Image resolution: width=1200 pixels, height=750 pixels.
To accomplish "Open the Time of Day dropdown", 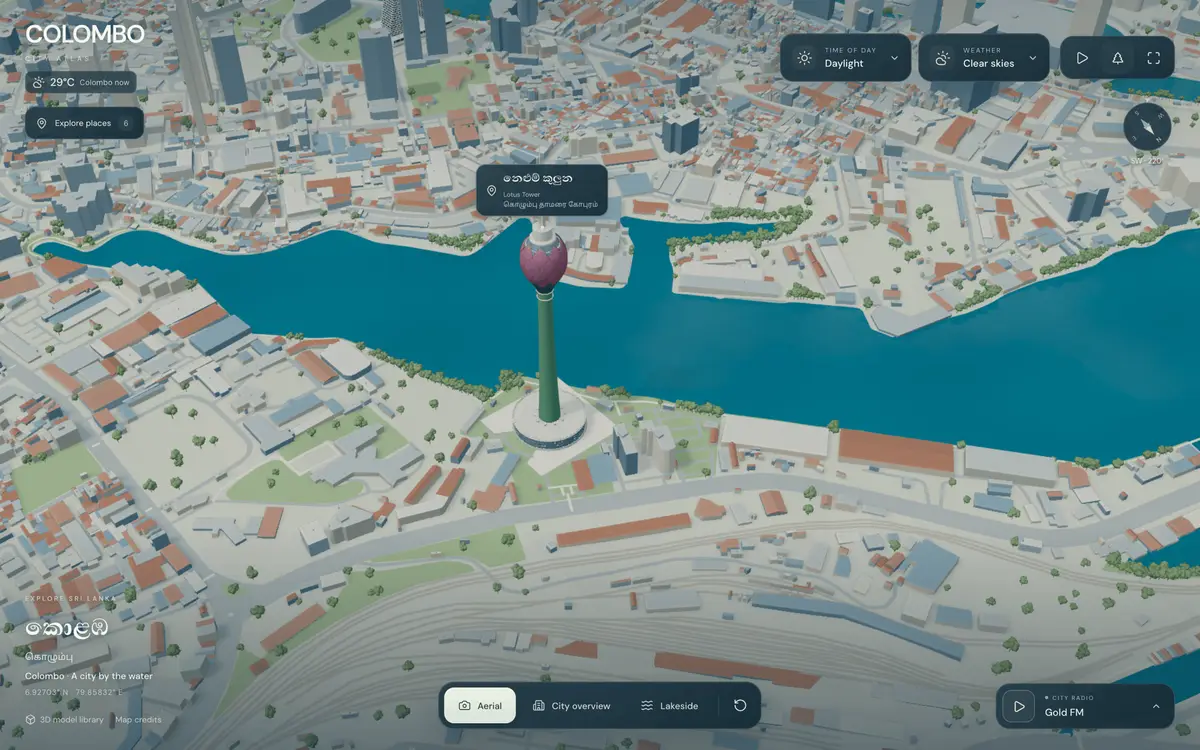I will [x=845, y=58].
